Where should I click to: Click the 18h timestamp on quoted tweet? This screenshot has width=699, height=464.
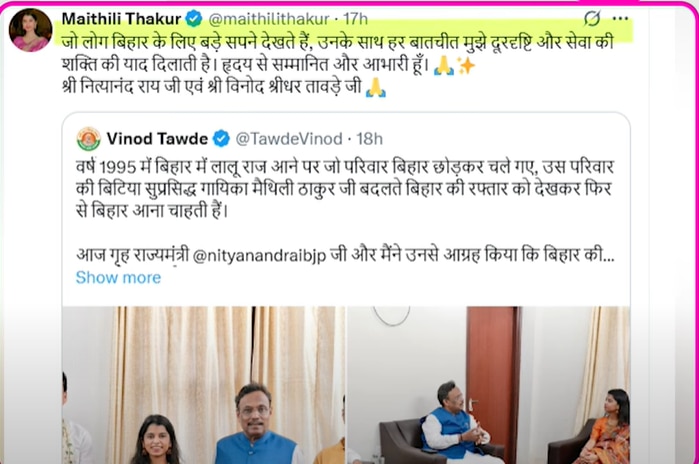pyautogui.click(x=370, y=139)
